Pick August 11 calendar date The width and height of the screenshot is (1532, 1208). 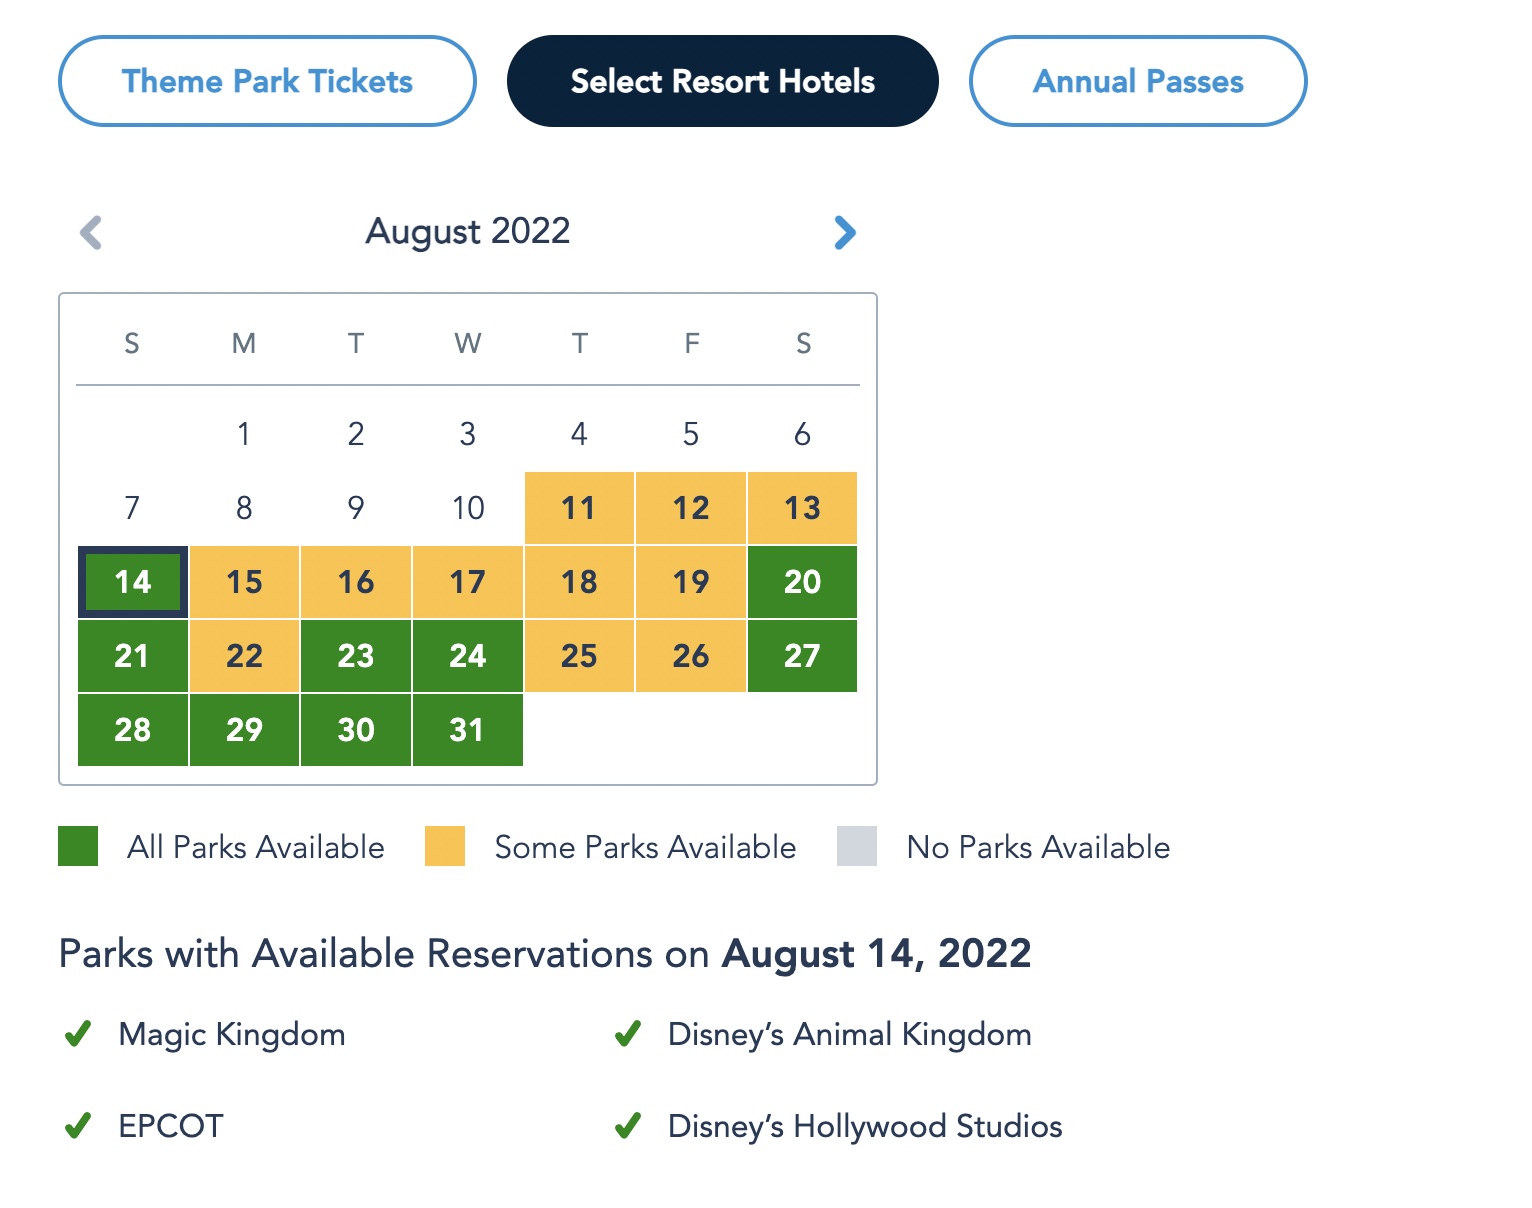click(x=579, y=508)
